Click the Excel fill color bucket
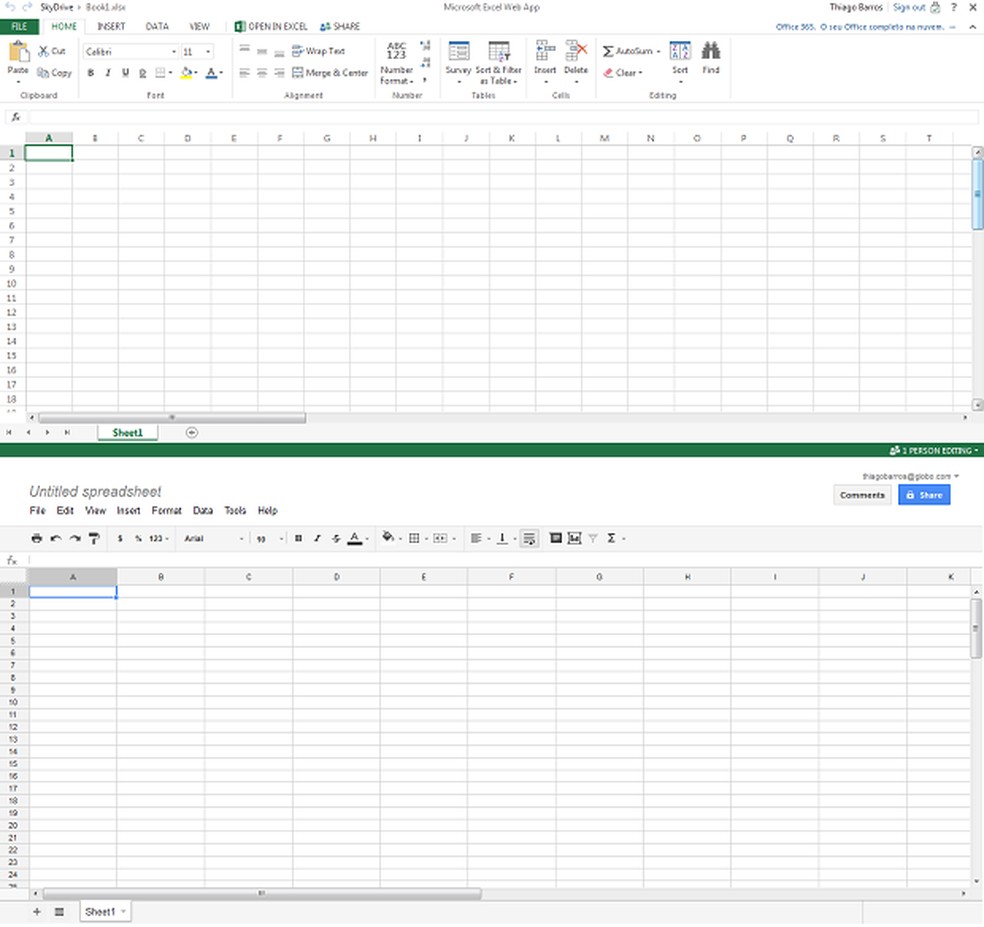Image resolution: width=984 pixels, height=927 pixels. [186, 73]
